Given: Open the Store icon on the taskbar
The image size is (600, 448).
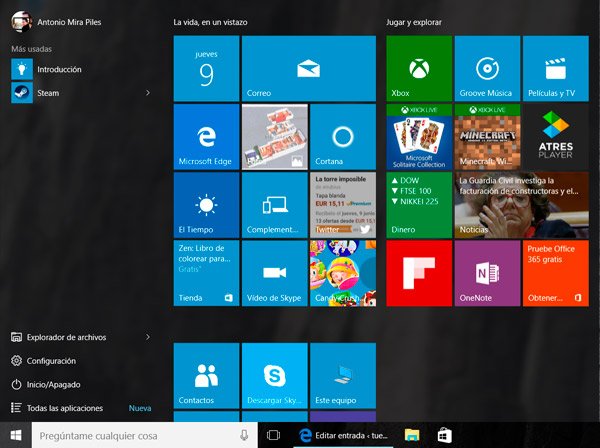Looking at the screenshot, I should [x=444, y=435].
